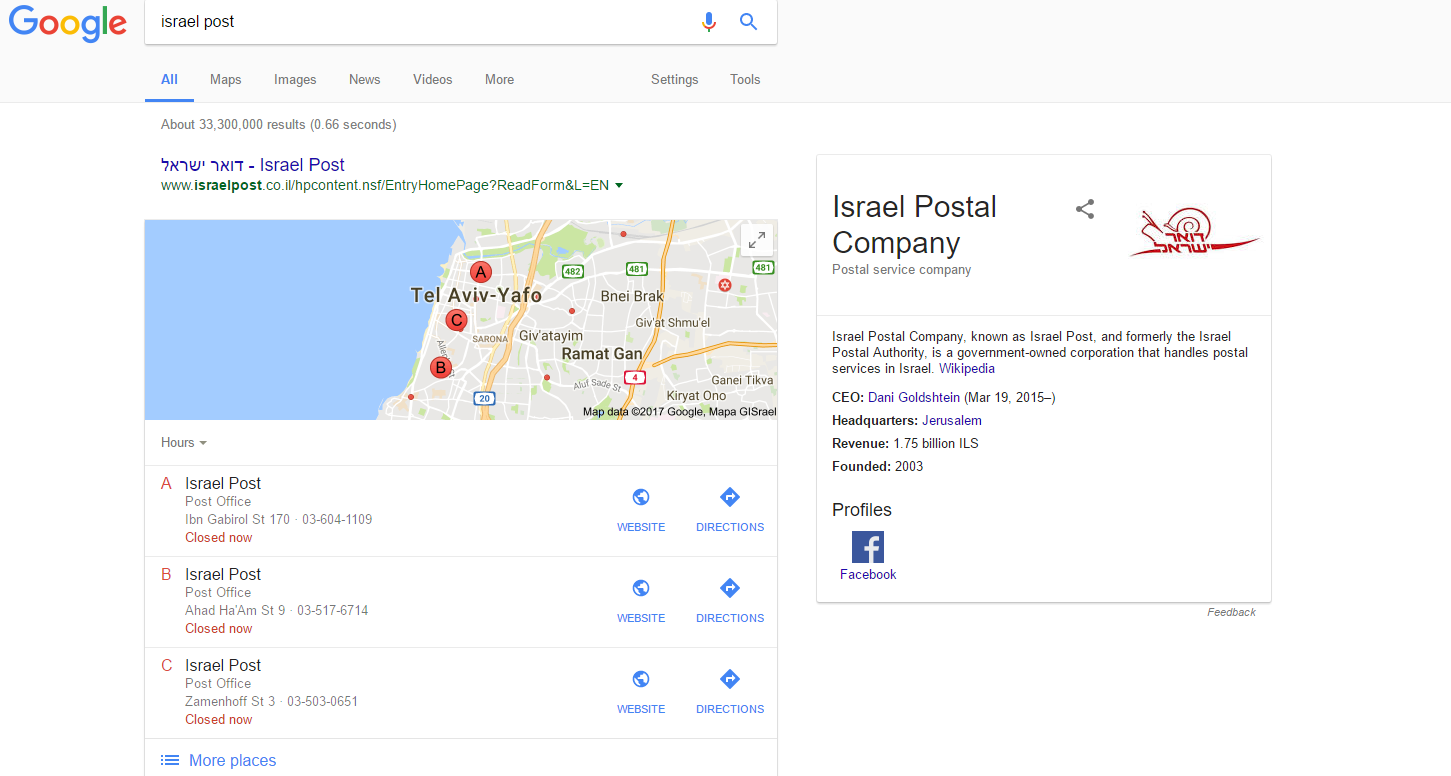1451x776 pixels.
Task: Switch to the Images tab
Action: pos(295,80)
